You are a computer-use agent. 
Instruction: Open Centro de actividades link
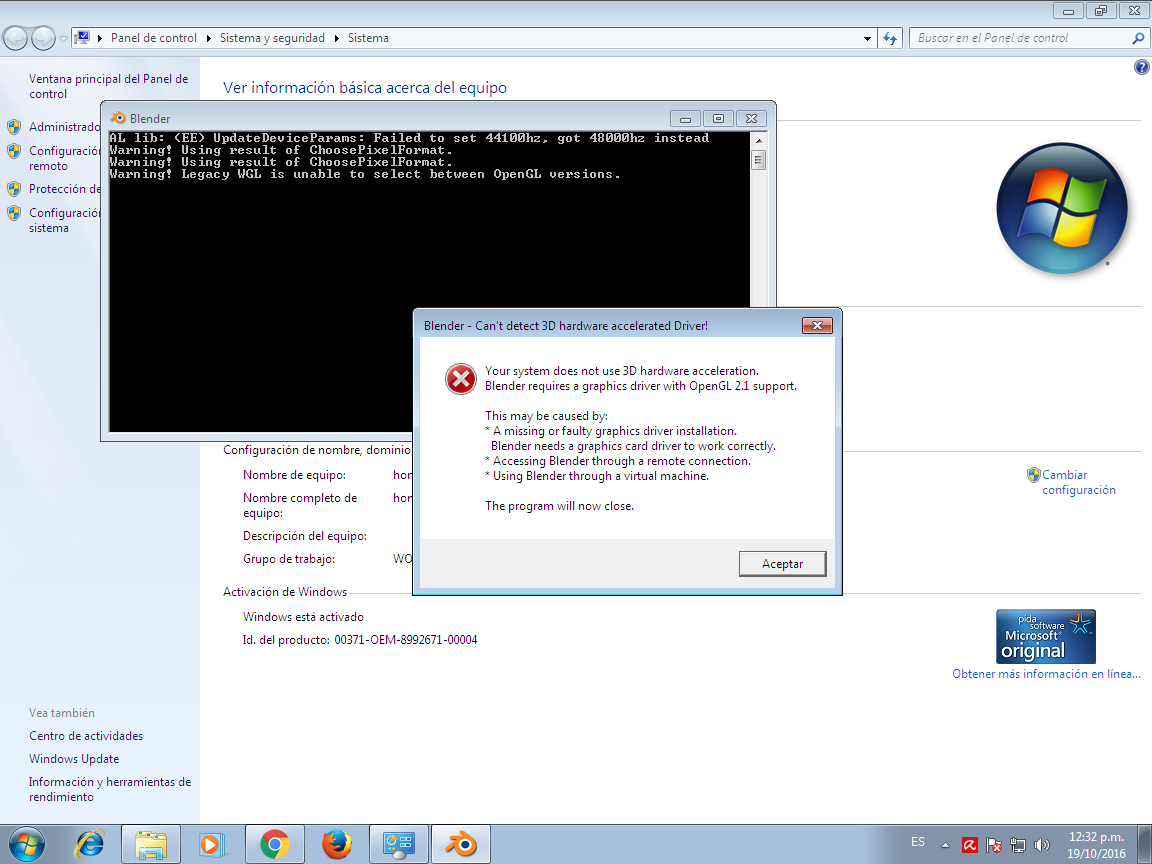click(86, 735)
